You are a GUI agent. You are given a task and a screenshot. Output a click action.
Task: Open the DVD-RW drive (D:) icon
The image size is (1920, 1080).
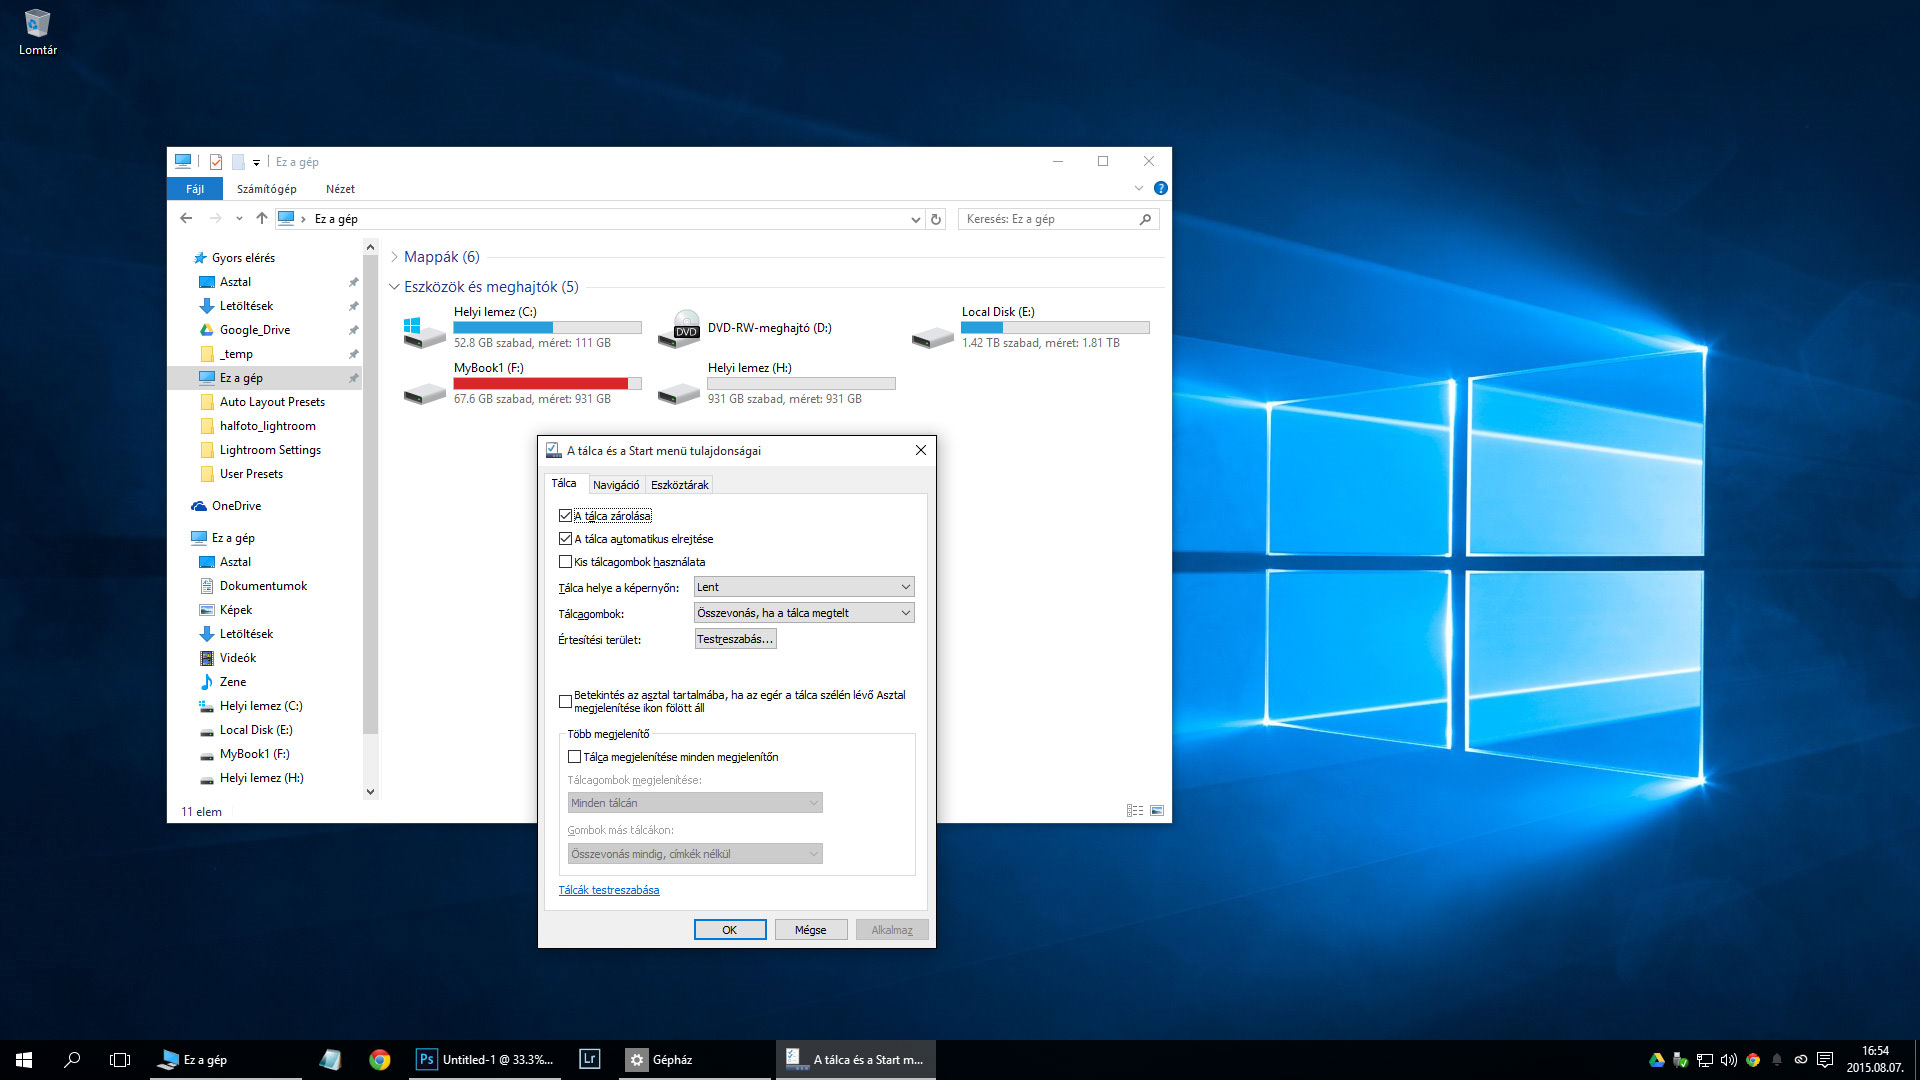tap(680, 329)
